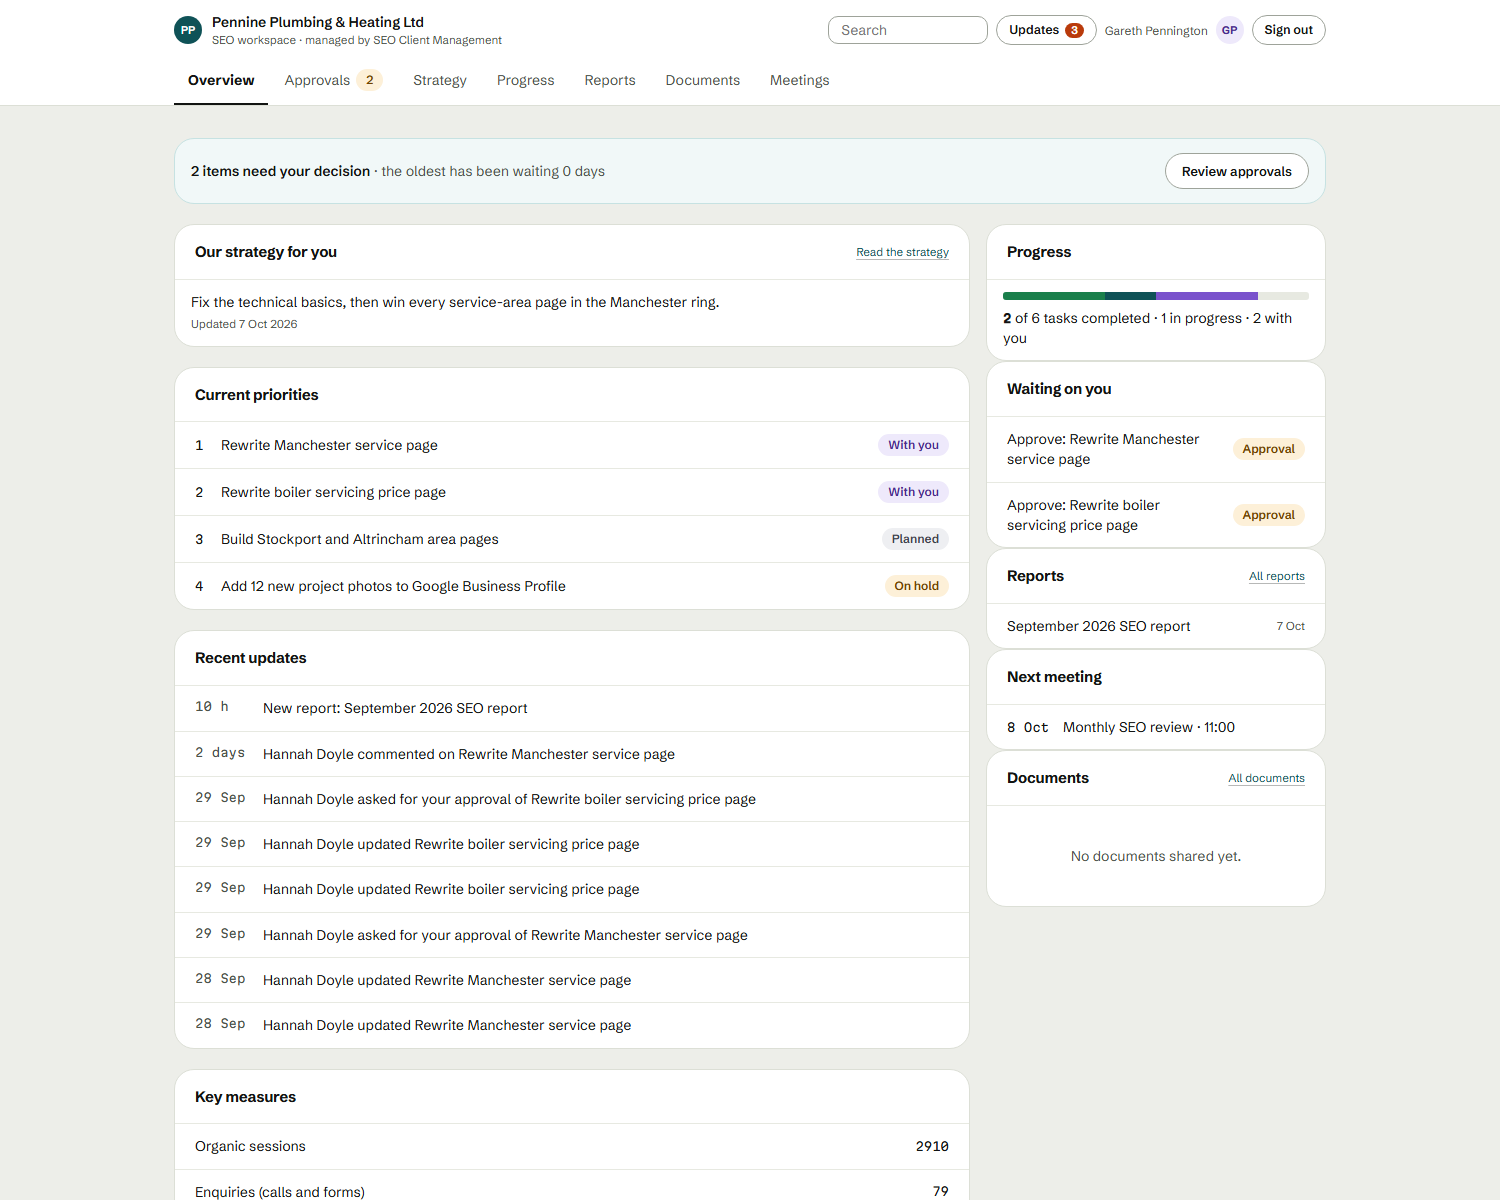Open update asking approval of boiler servicing page
Screen dimensions: 1500x1200
coord(572,799)
